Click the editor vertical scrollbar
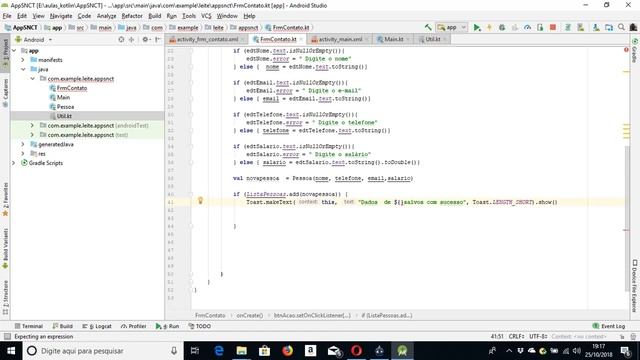Viewport: 640px width, 360px height. (x=627, y=218)
